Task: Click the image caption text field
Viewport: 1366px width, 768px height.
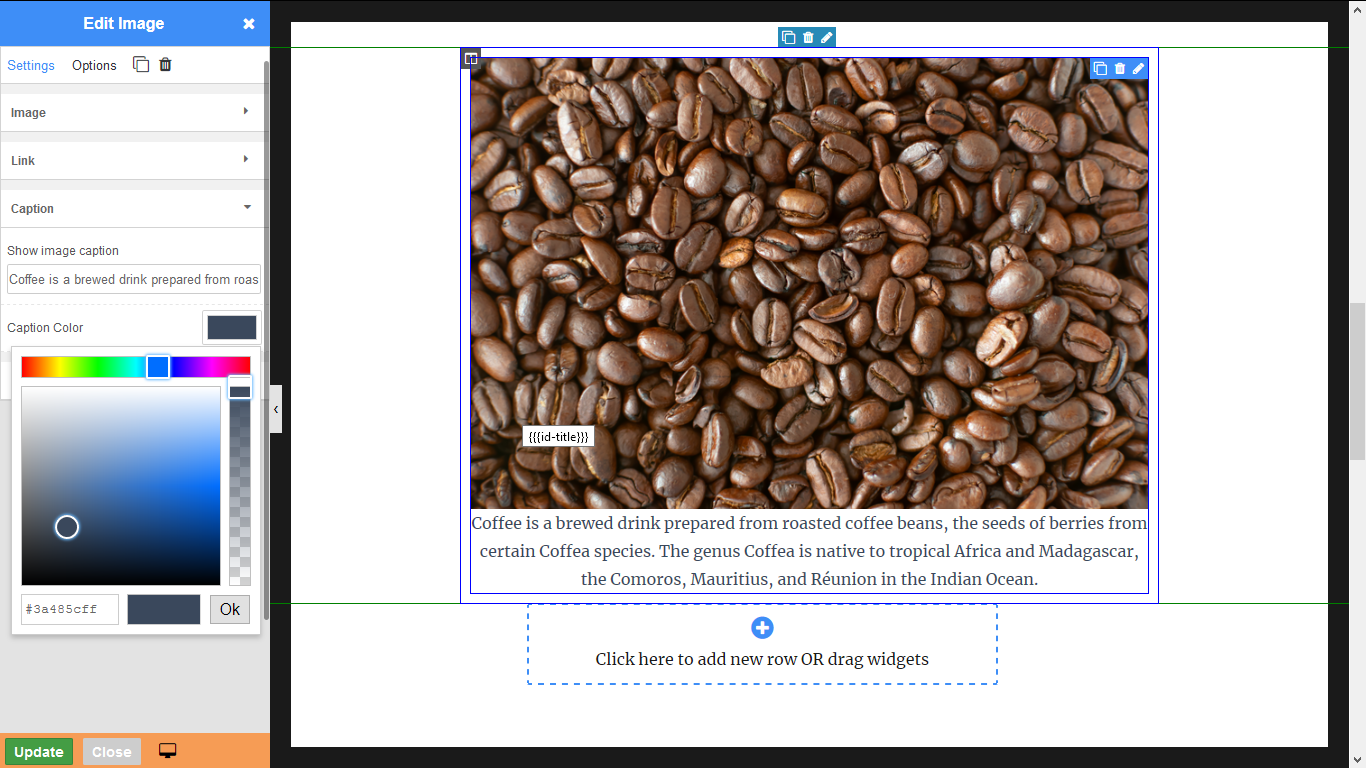Action: [x=134, y=280]
